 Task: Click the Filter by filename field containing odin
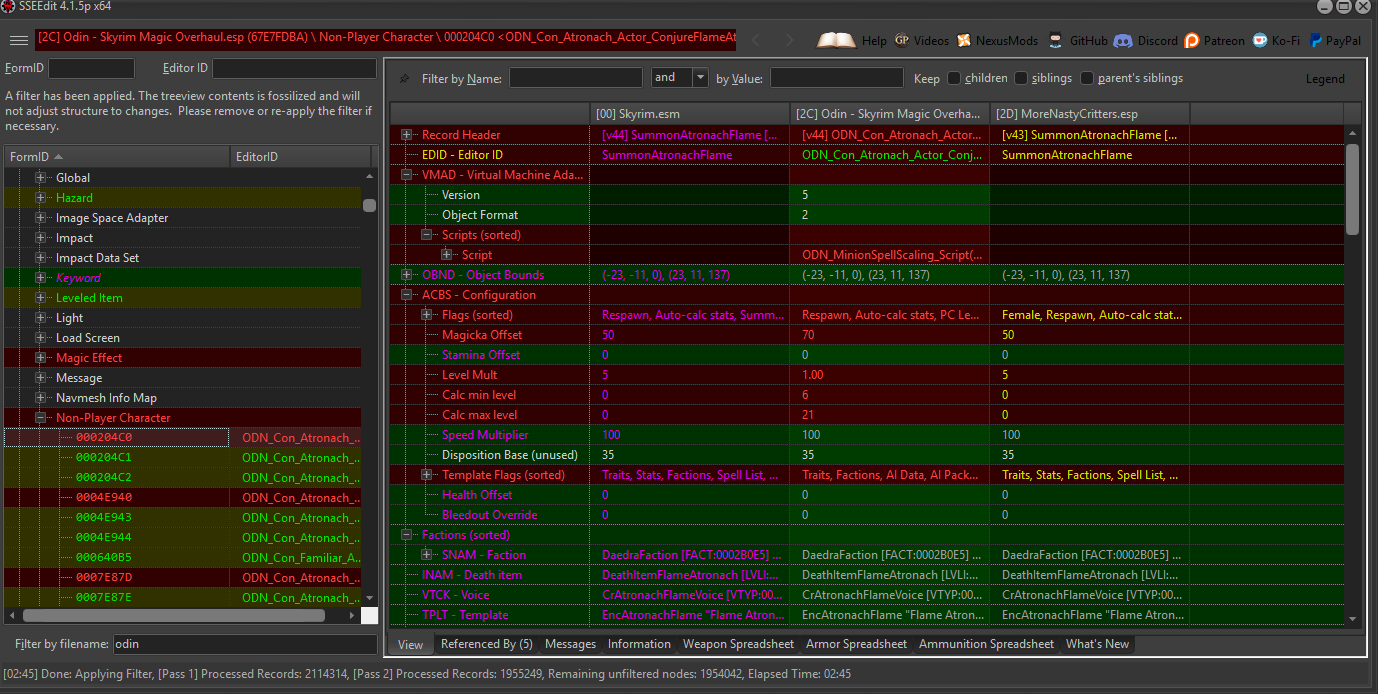click(245, 644)
